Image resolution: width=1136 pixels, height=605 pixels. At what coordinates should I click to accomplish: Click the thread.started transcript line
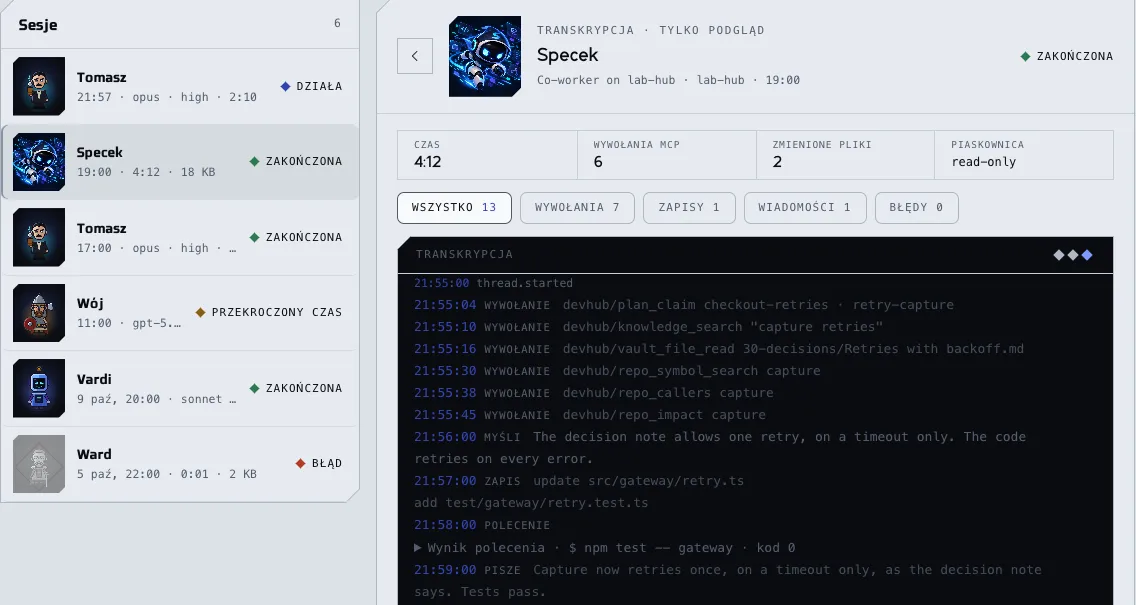[x=493, y=283]
